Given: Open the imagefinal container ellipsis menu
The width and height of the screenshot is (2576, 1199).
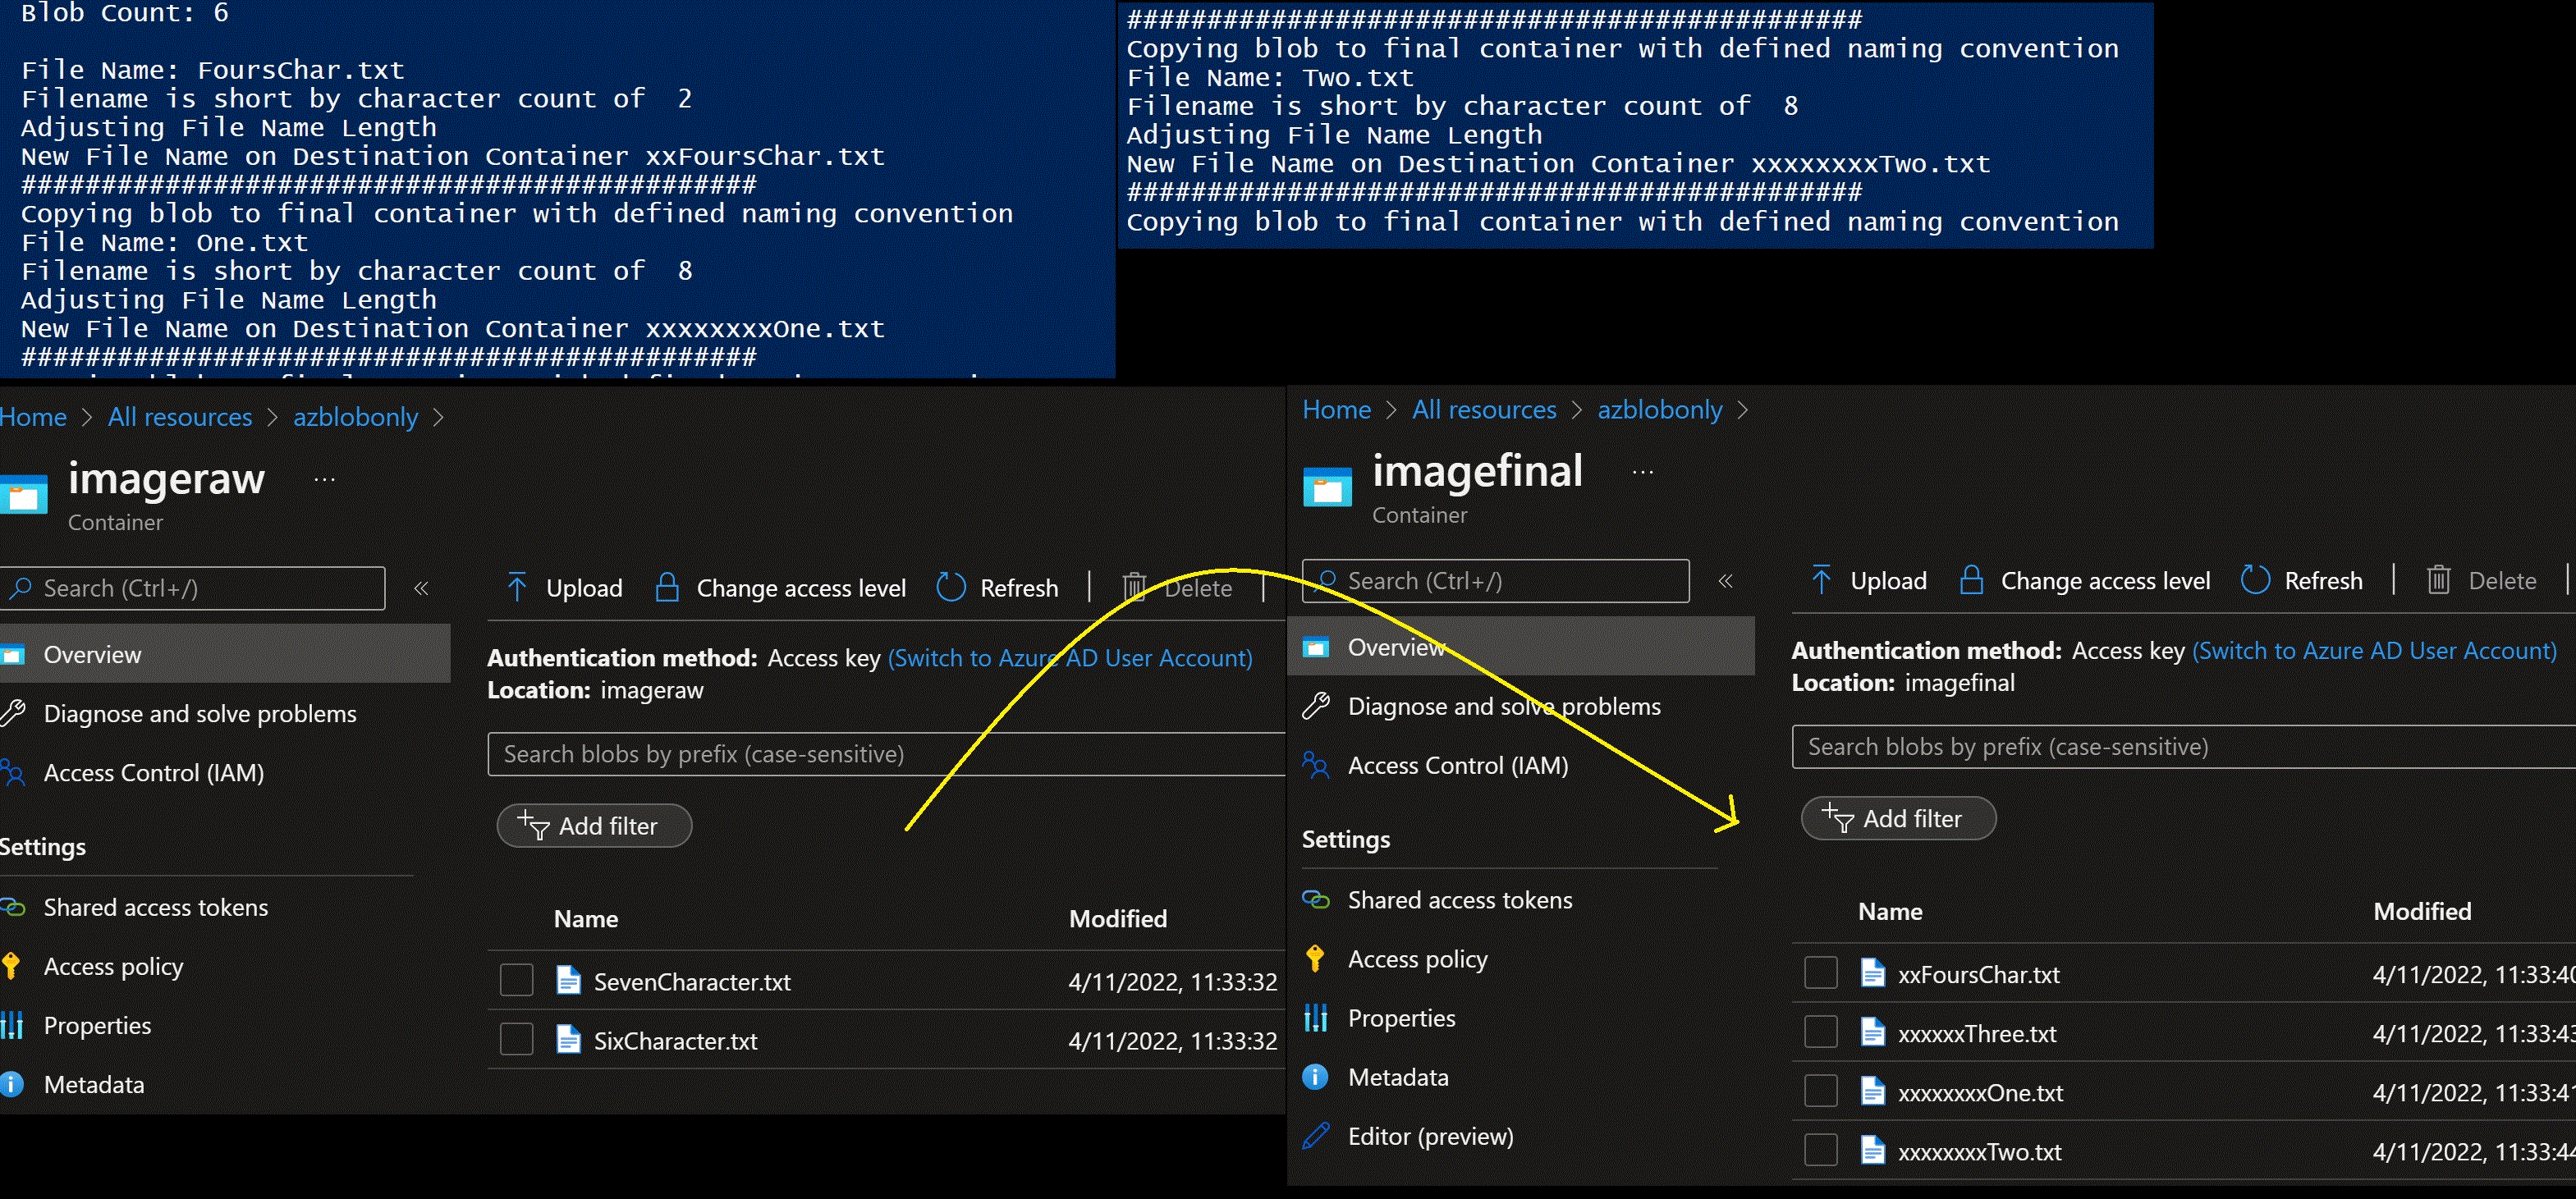Looking at the screenshot, I should click(1642, 470).
